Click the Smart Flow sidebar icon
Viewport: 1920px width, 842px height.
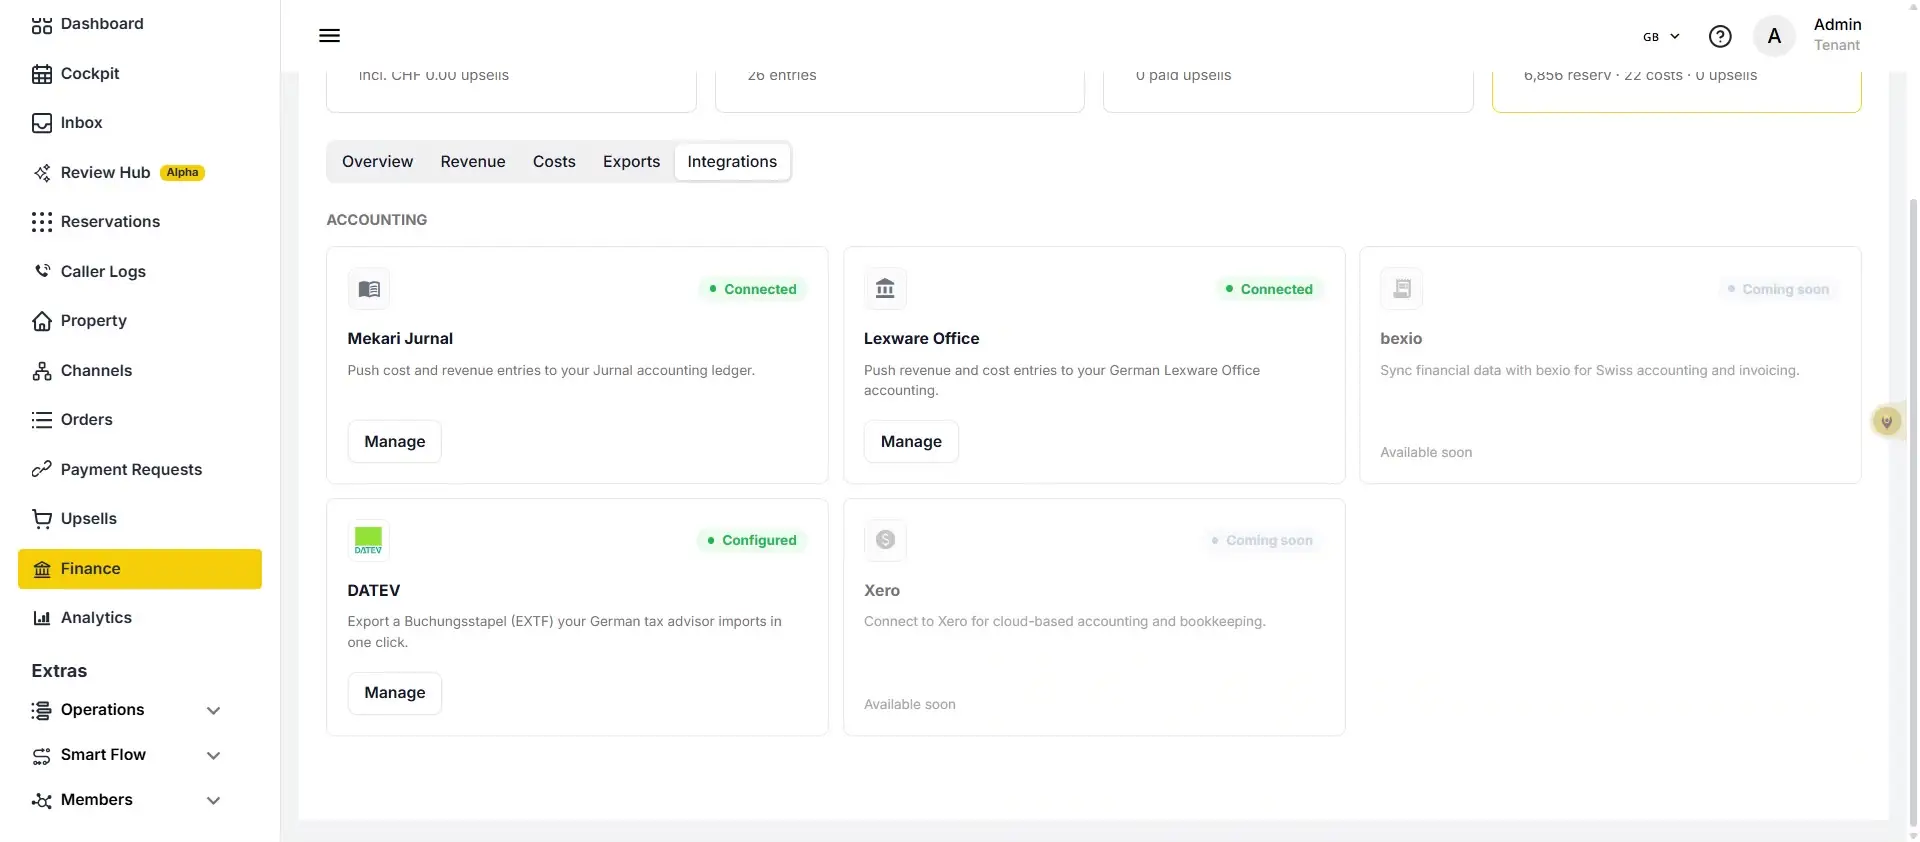[41, 755]
